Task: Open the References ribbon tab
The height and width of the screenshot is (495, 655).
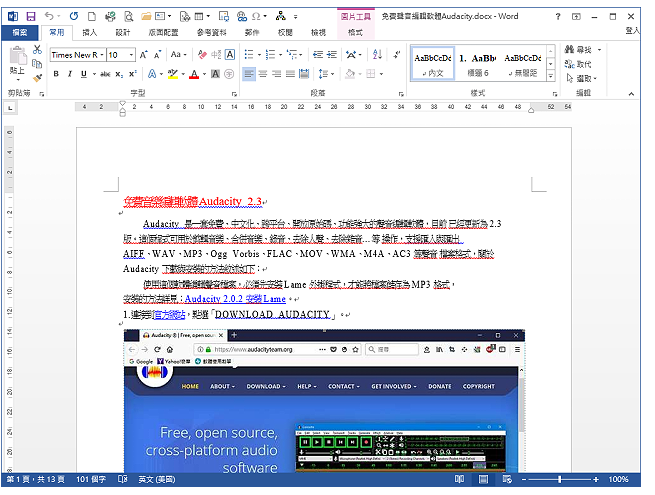Action: pos(212,33)
